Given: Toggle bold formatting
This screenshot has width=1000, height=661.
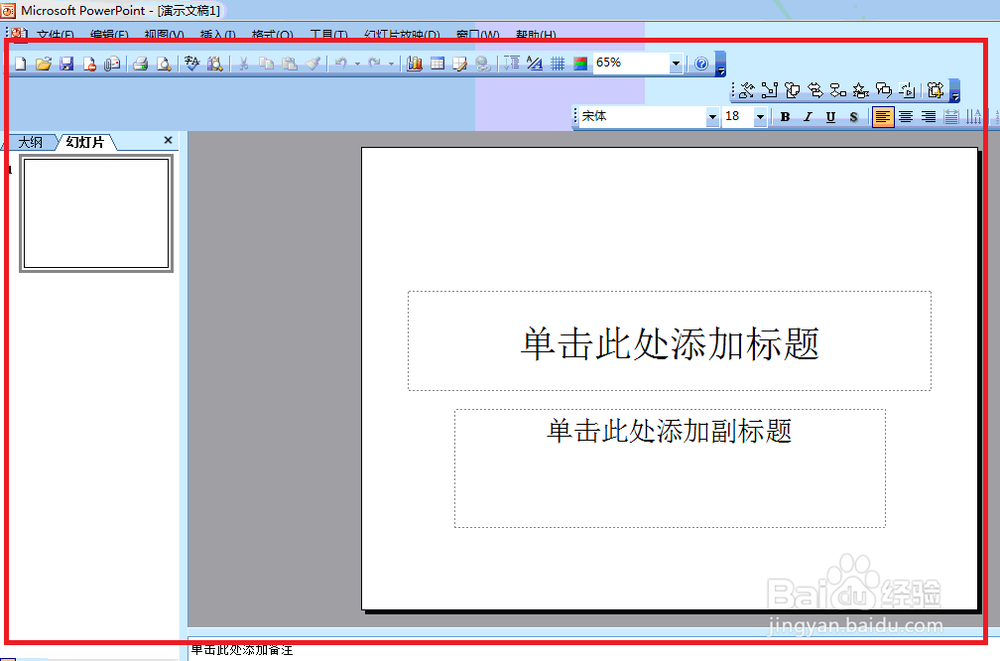Looking at the screenshot, I should point(785,117).
